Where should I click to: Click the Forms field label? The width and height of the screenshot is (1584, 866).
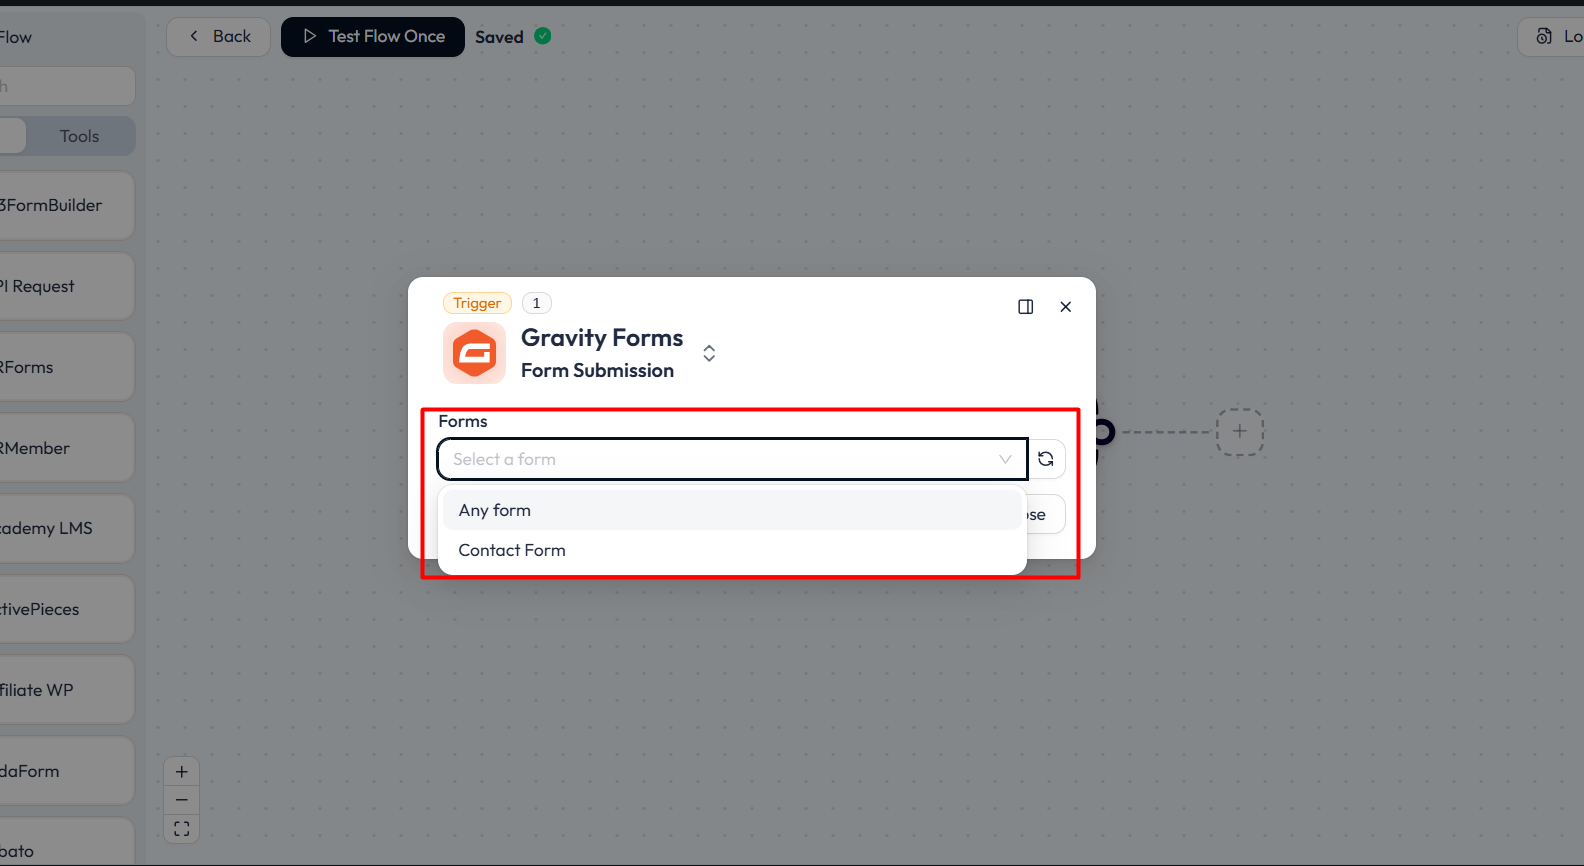[x=463, y=422]
